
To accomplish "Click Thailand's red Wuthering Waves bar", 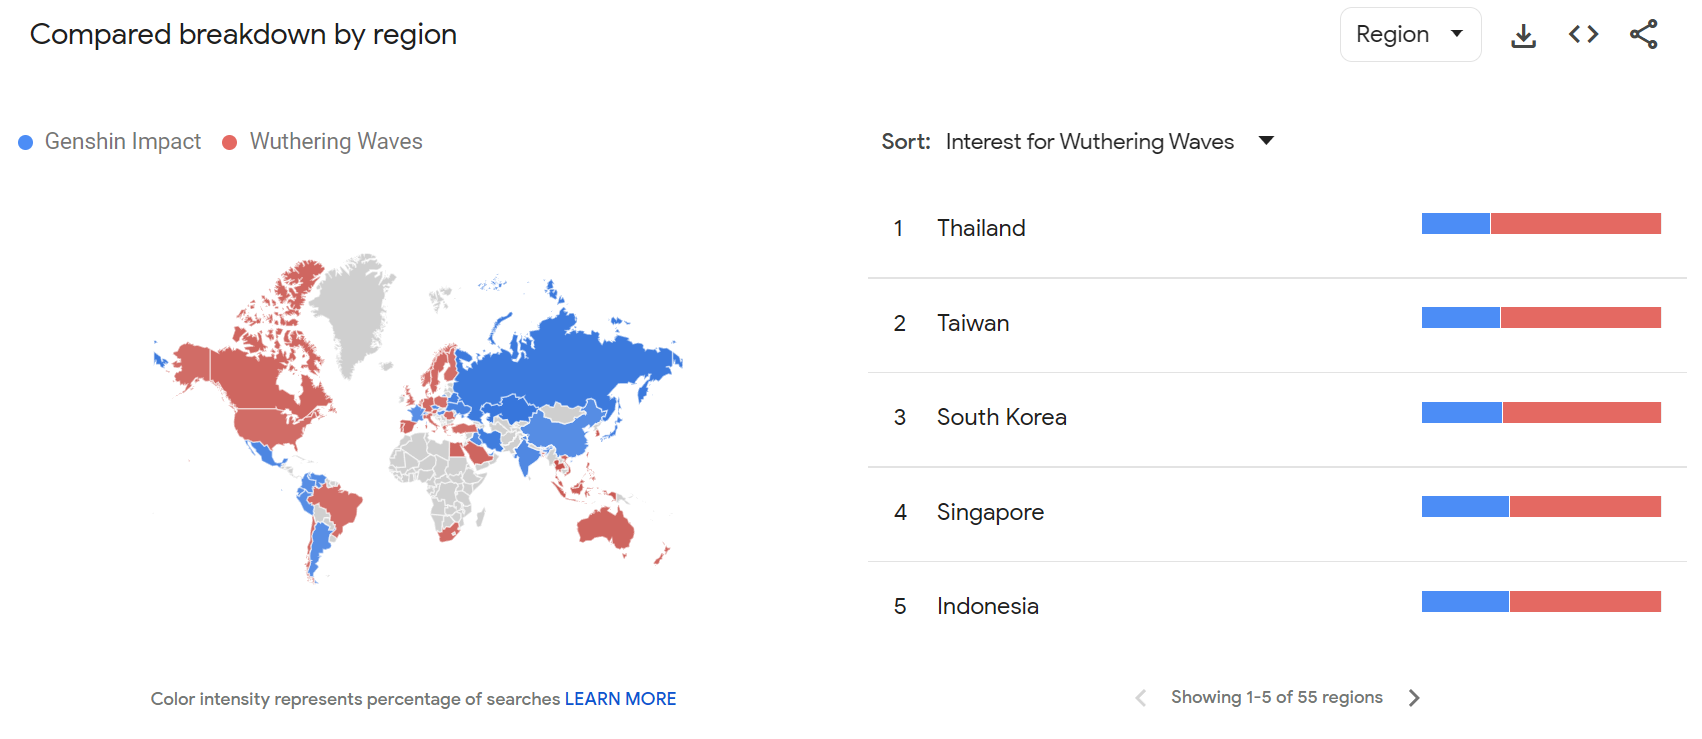I will [1575, 224].
